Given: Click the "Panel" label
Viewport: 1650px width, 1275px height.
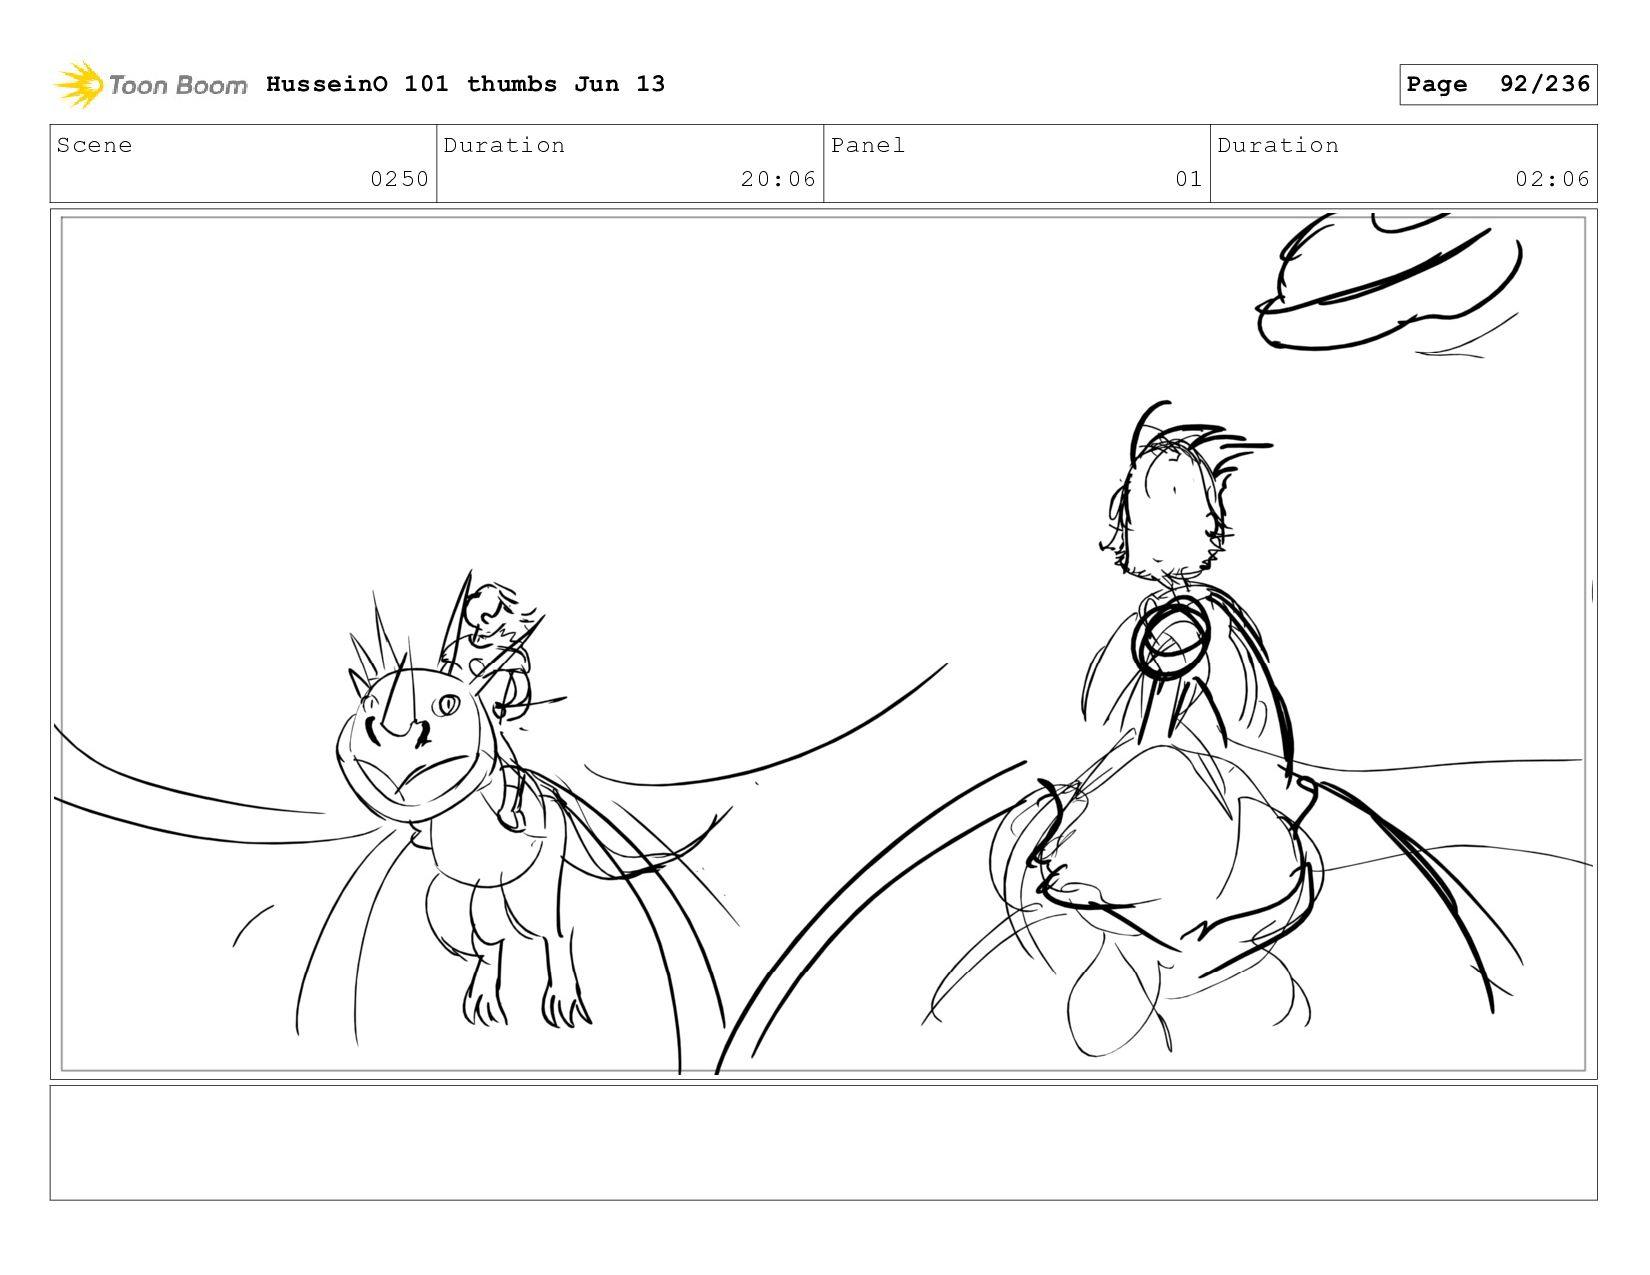Looking at the screenshot, I should pos(868,145).
